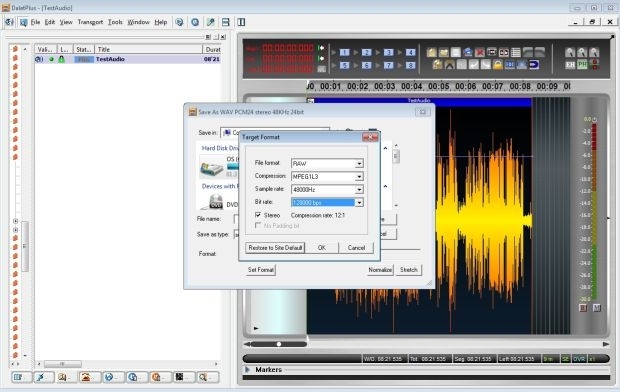Click the blue magnet snap icon
The image size is (620, 392).
point(534,64)
